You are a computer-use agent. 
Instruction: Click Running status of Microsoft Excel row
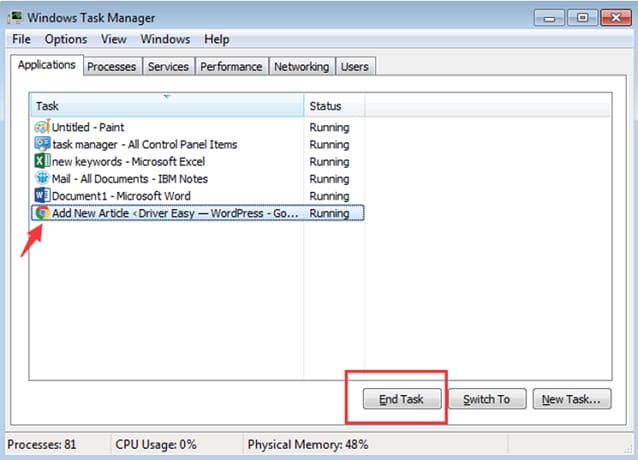point(329,162)
